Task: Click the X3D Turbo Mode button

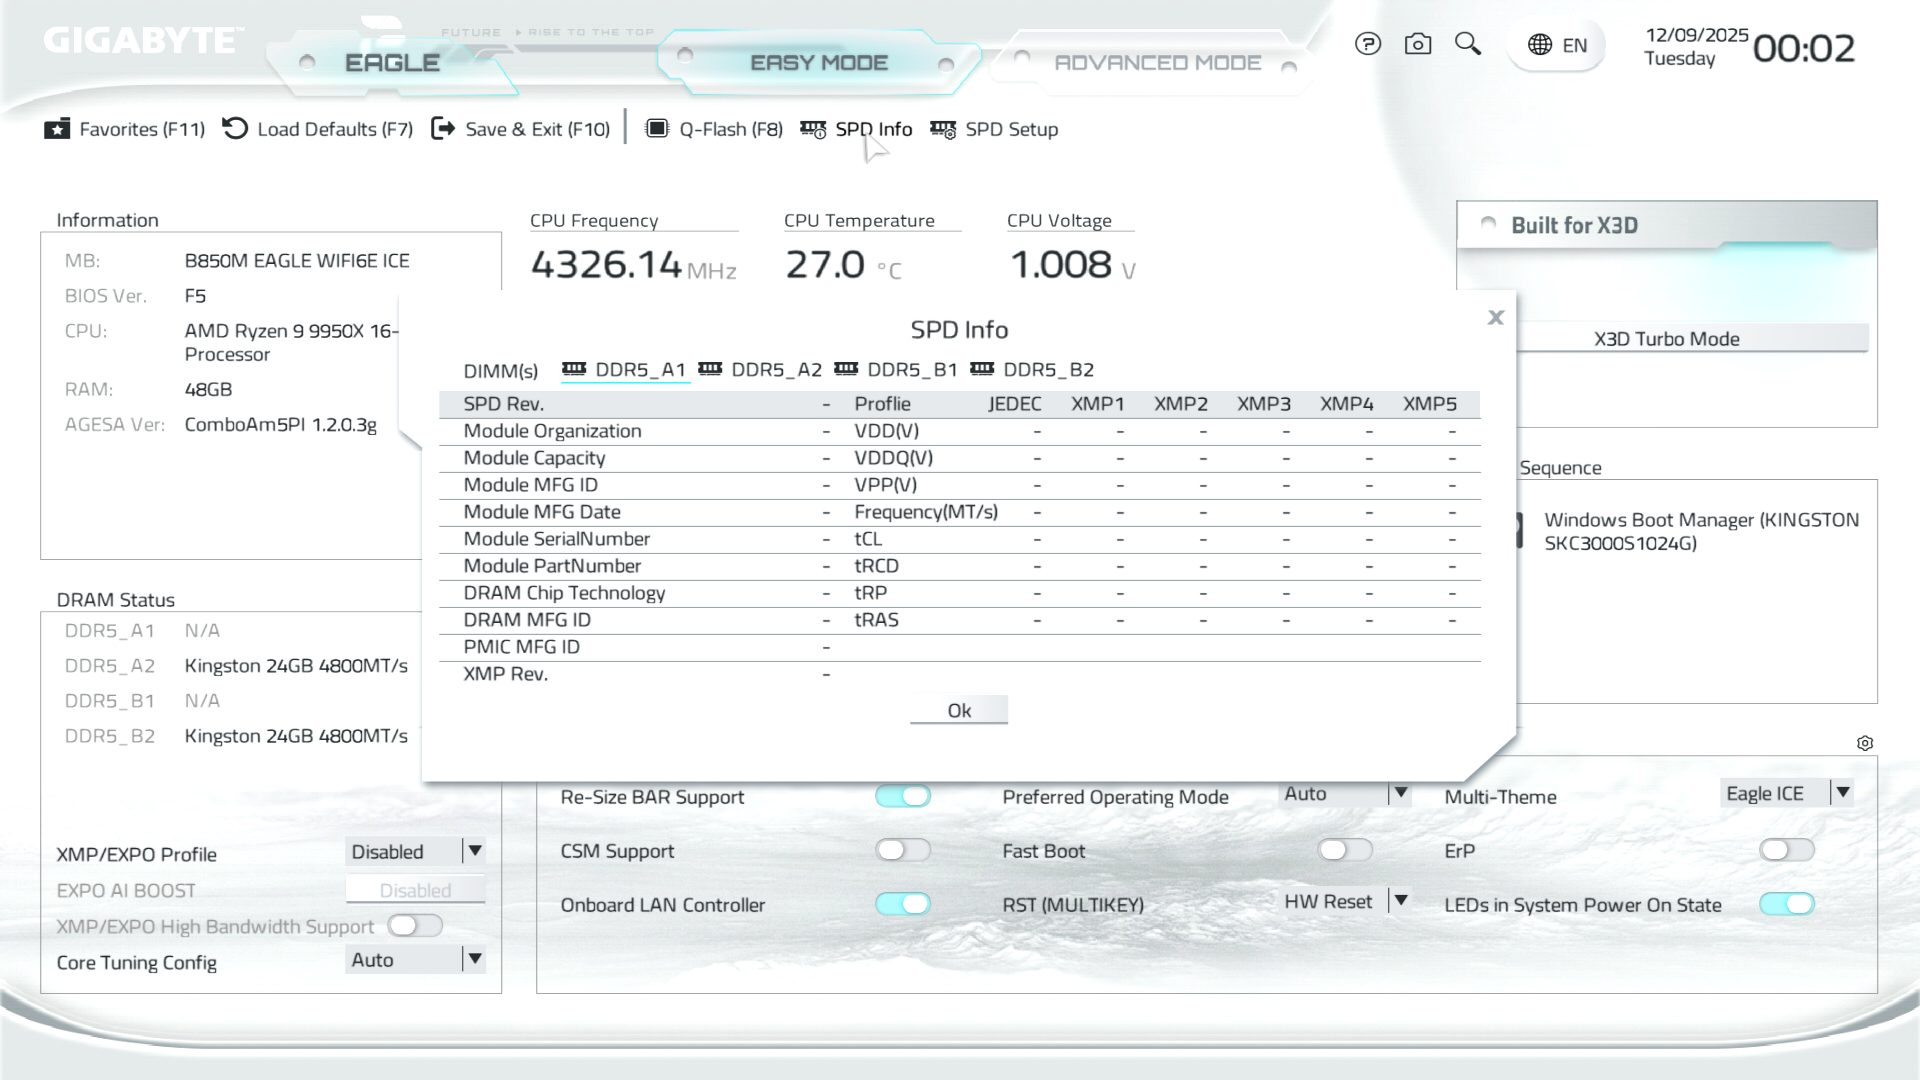Action: pyautogui.click(x=1666, y=339)
